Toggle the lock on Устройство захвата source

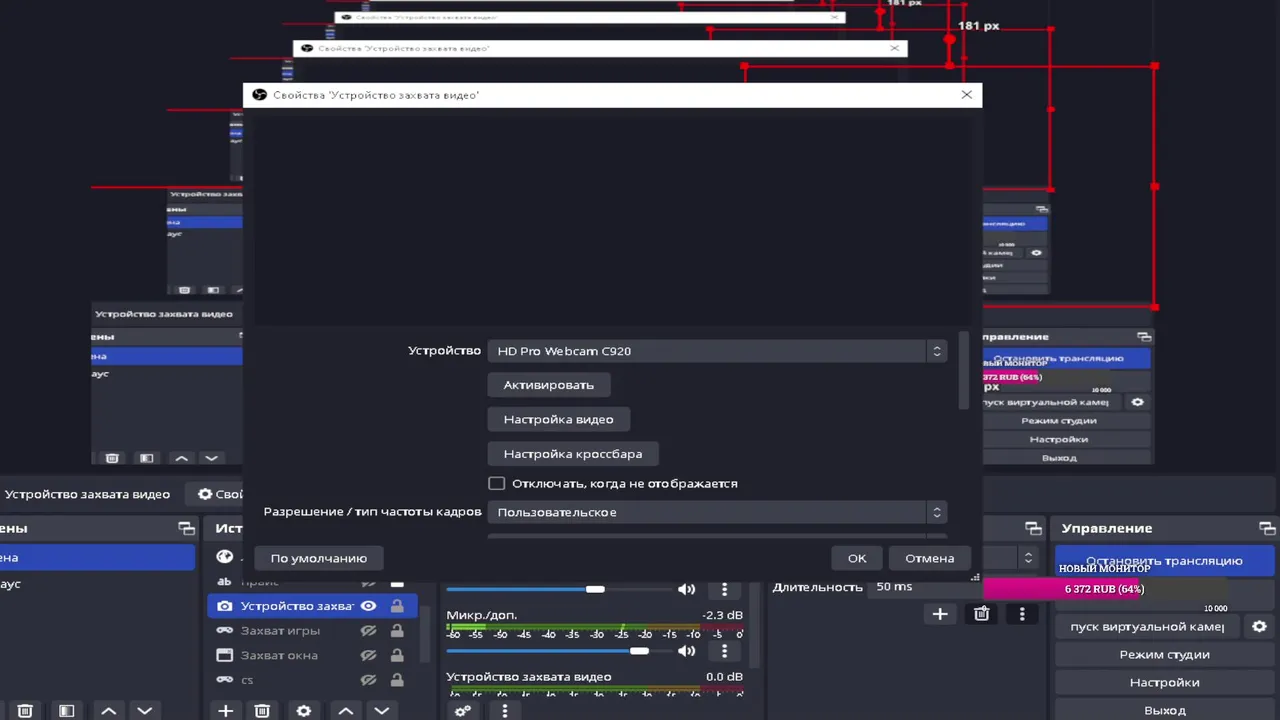pyautogui.click(x=397, y=606)
